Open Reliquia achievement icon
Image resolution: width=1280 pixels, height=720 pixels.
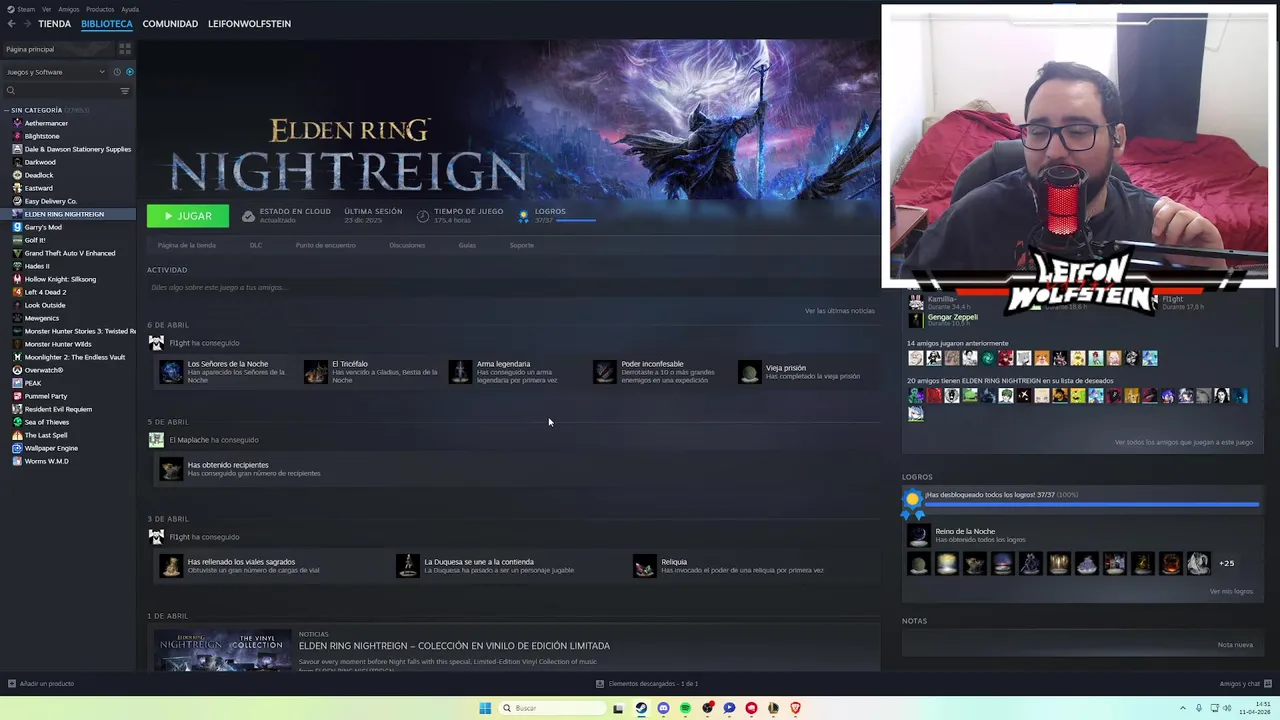pos(645,566)
